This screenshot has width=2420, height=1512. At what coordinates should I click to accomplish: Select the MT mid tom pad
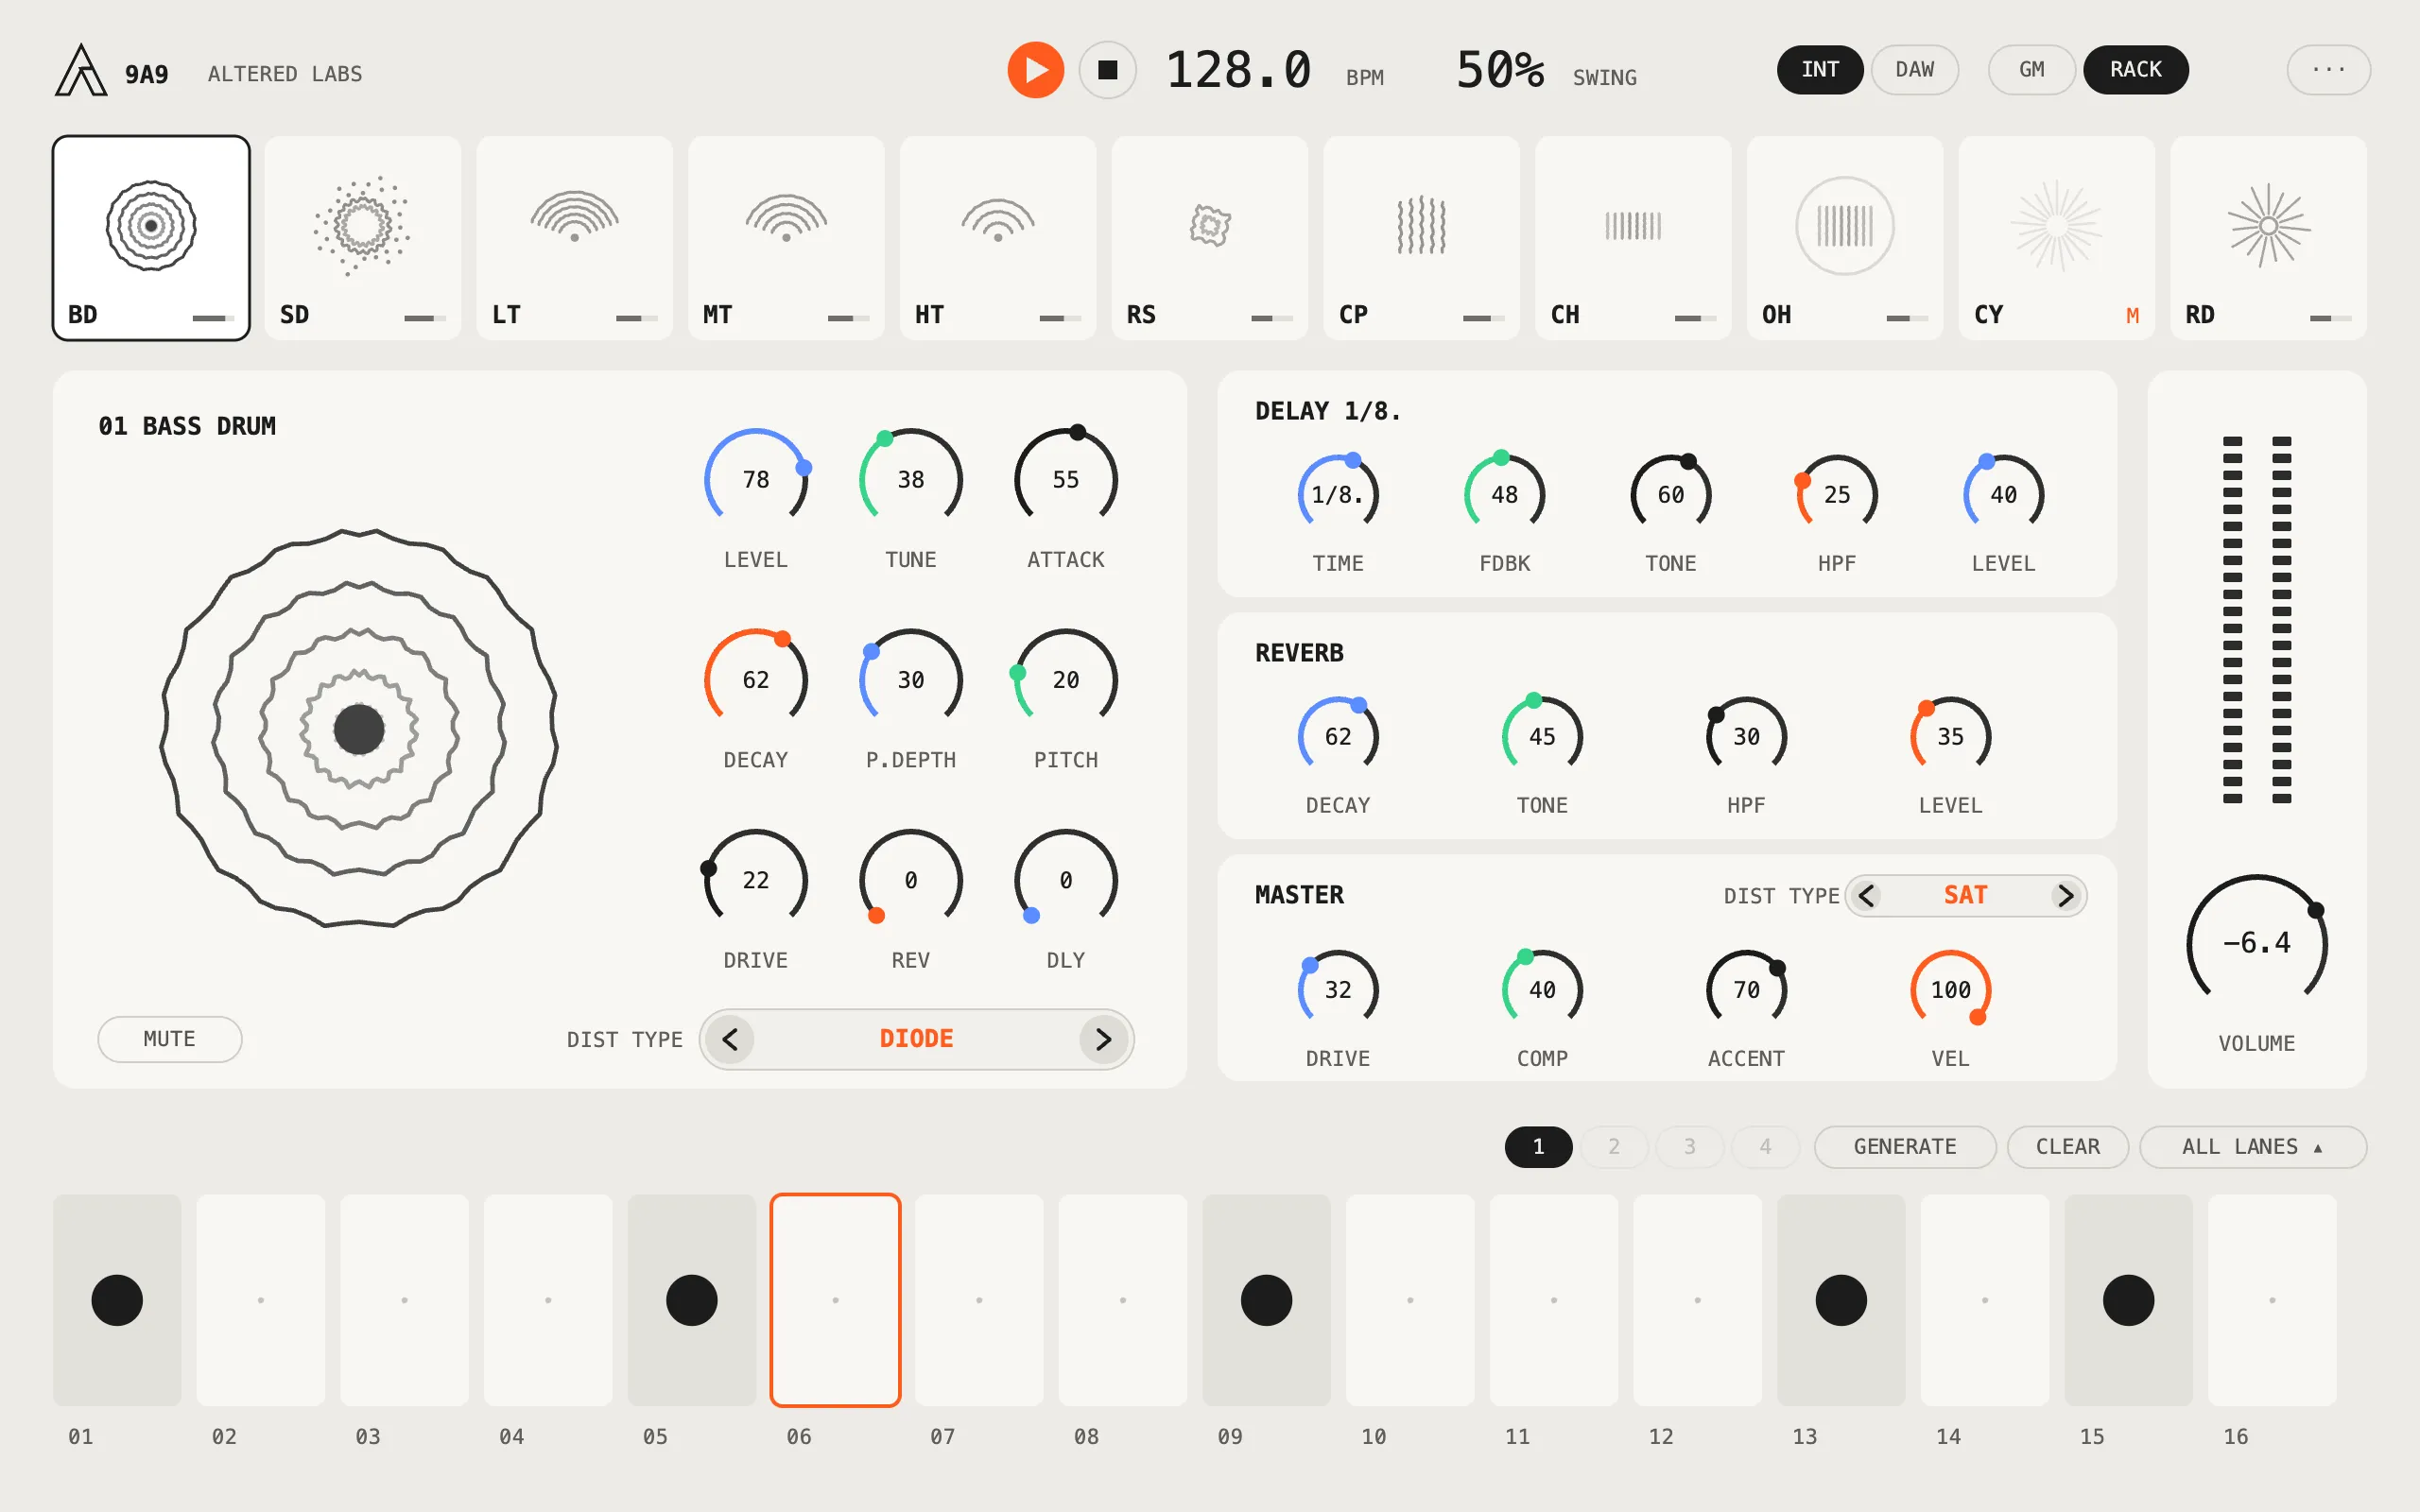pyautogui.click(x=787, y=238)
